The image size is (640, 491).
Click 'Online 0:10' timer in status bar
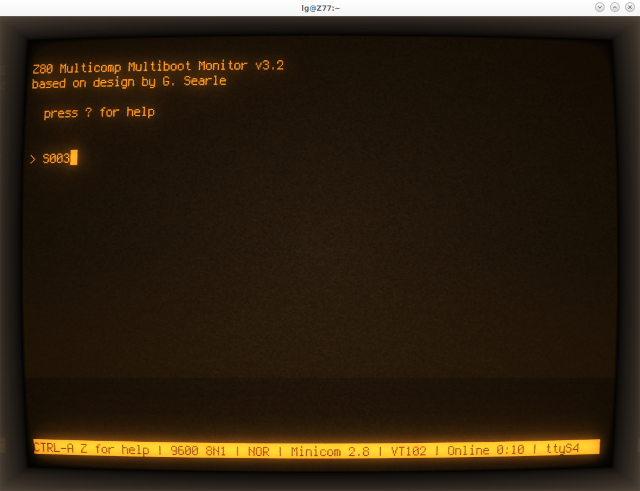[x=486, y=450]
